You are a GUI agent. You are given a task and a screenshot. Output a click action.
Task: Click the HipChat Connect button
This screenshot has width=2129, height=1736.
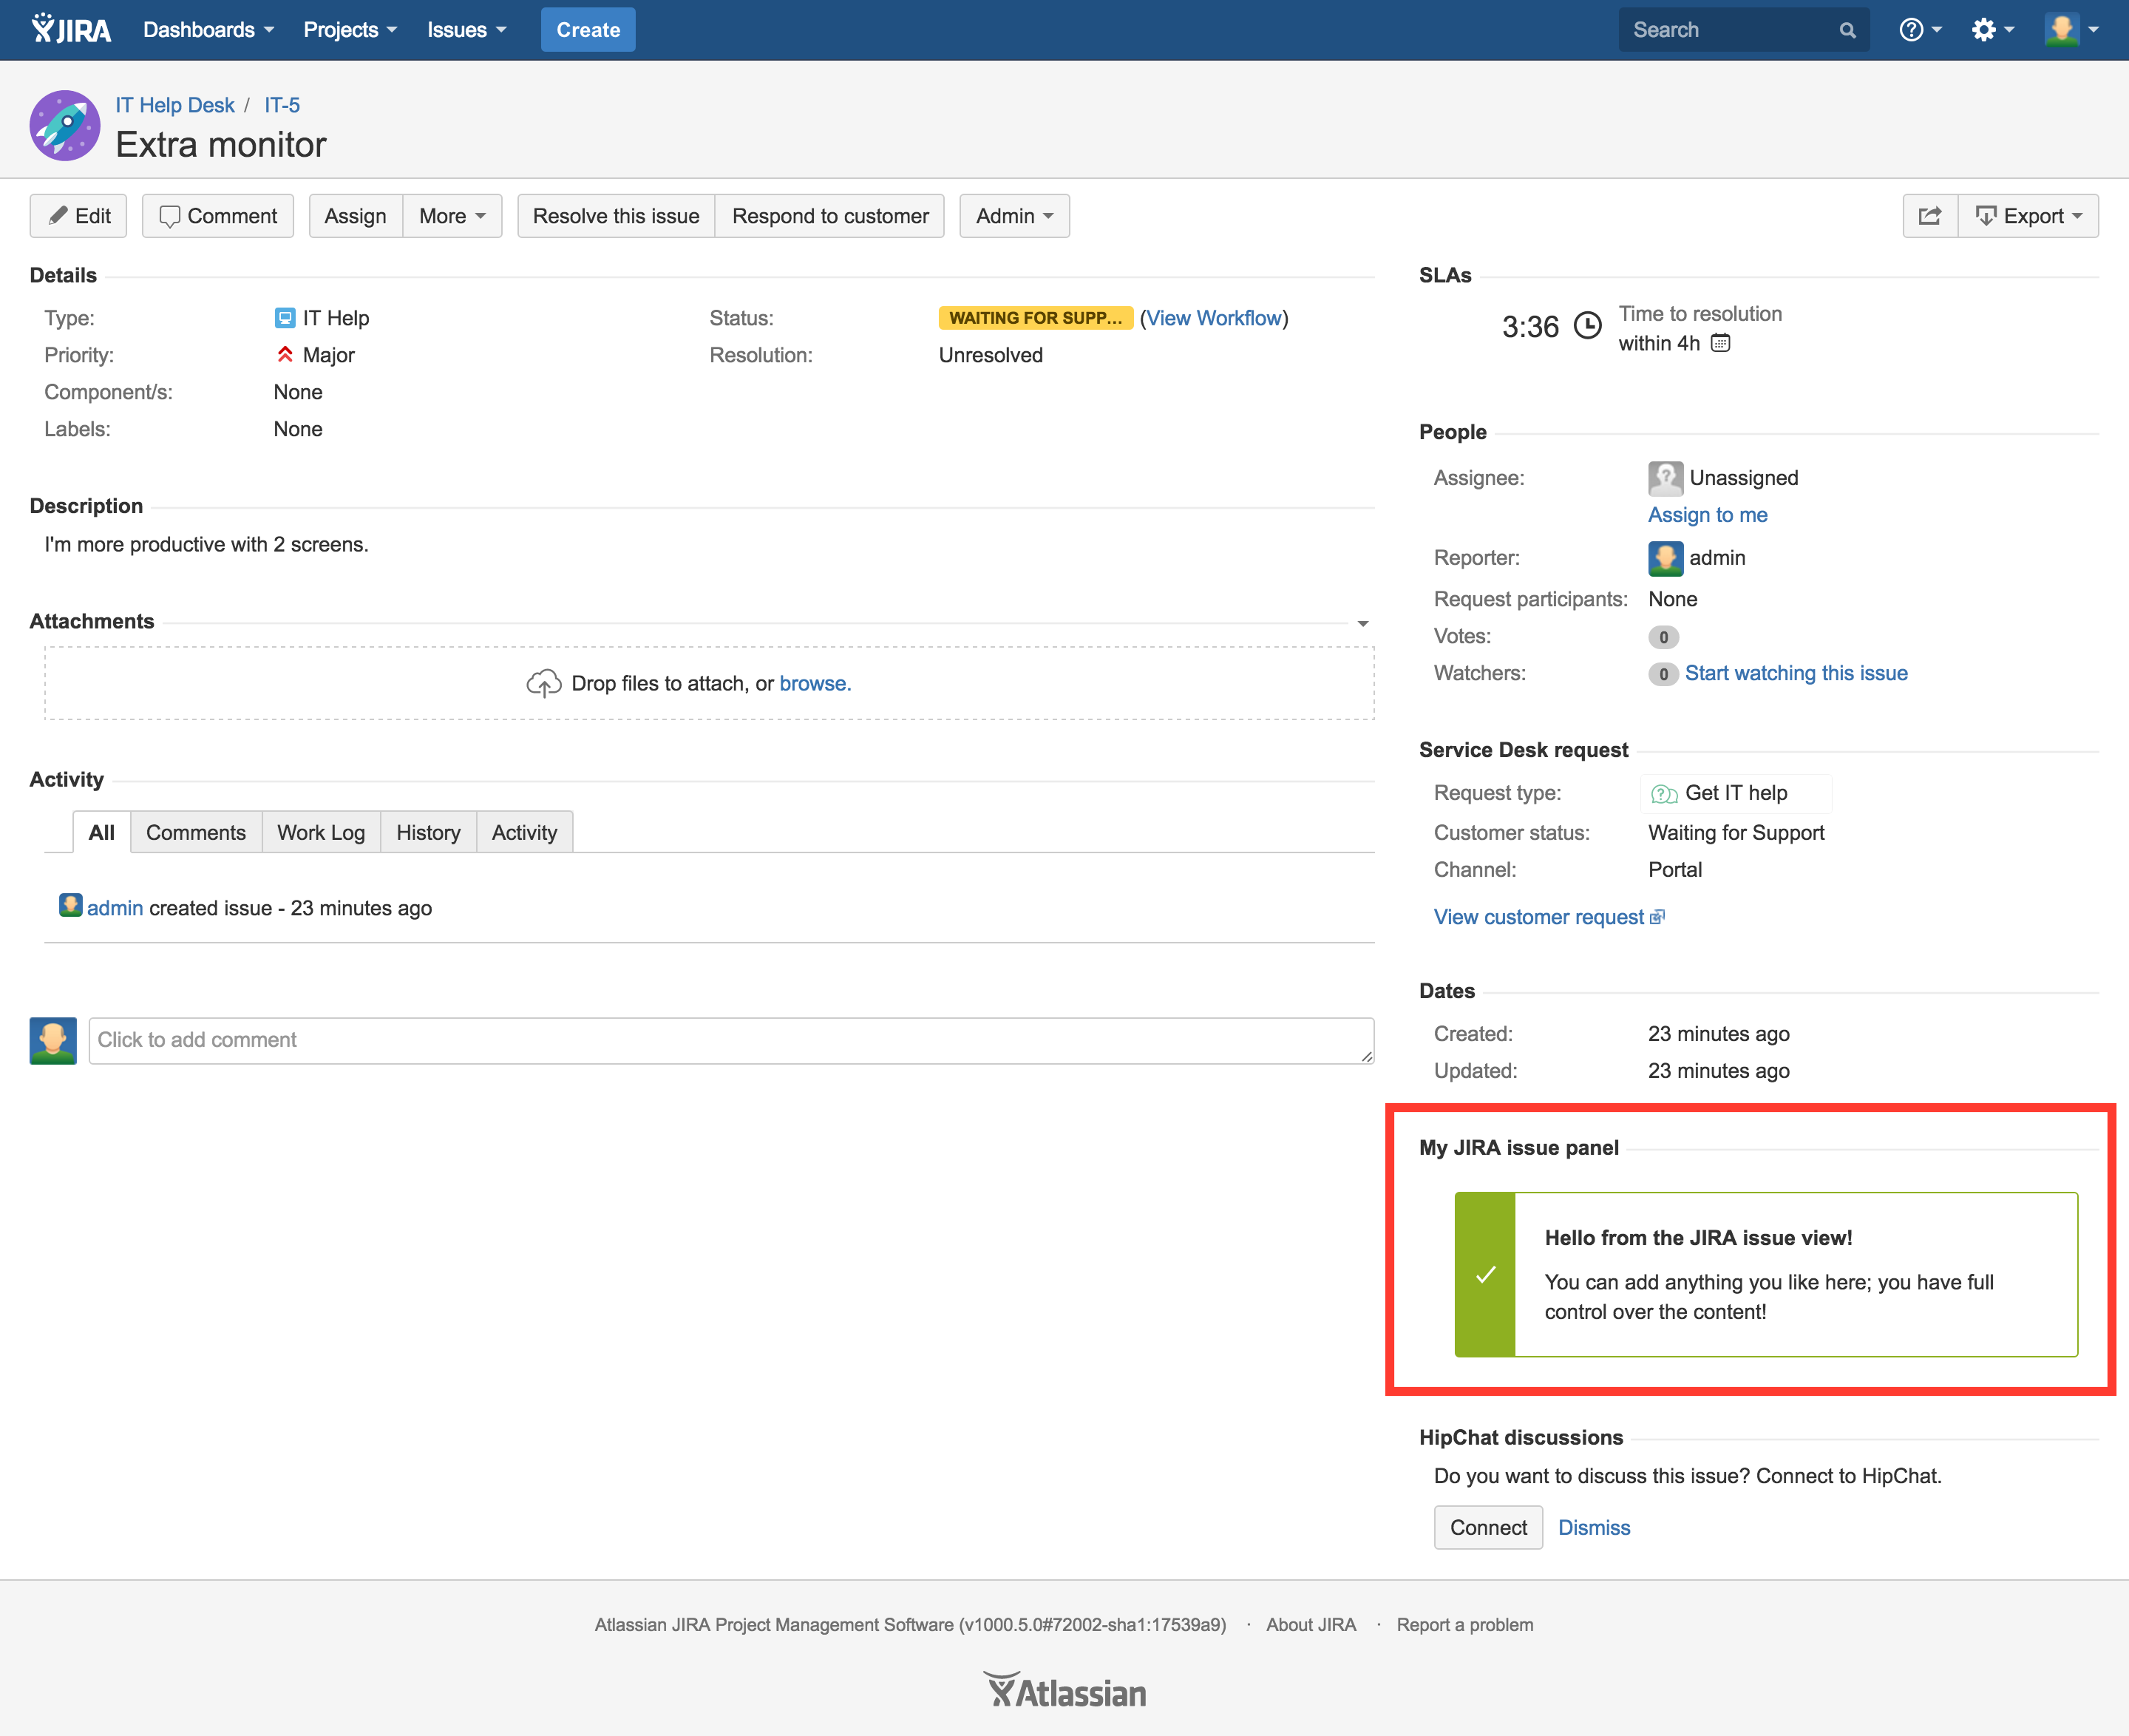[x=1488, y=1527]
